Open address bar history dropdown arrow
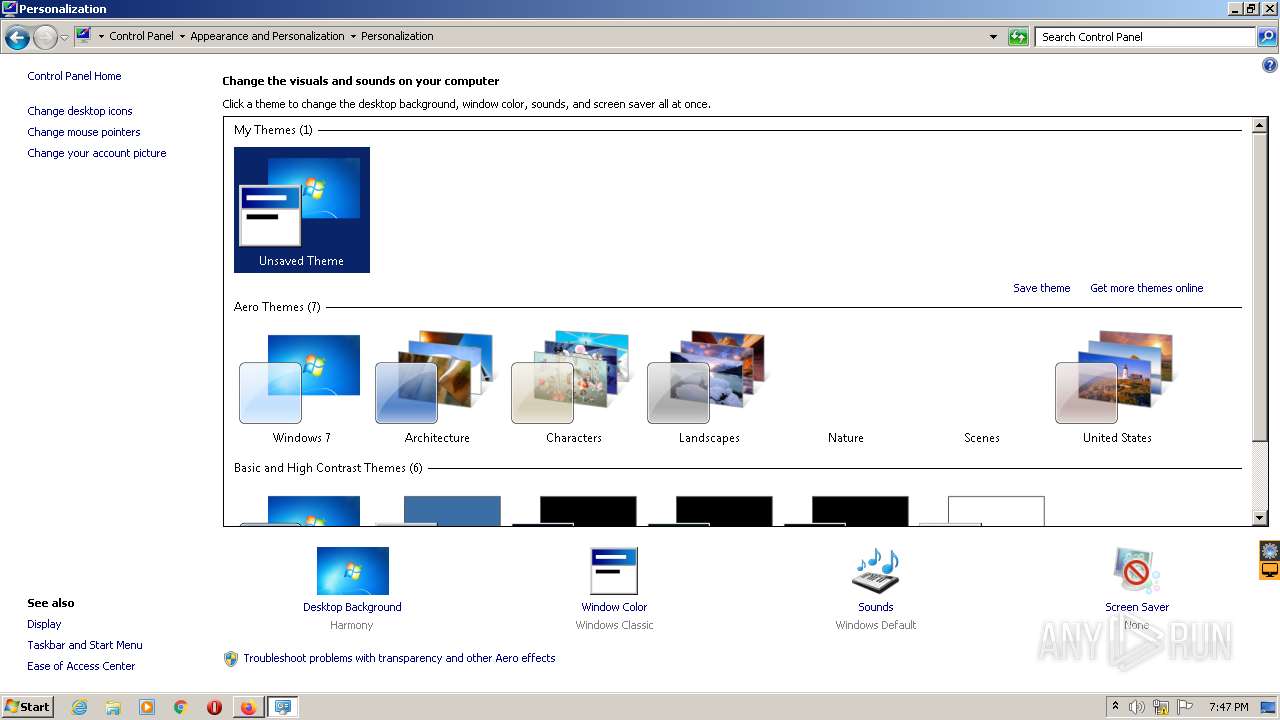Image resolution: width=1280 pixels, height=720 pixels. (993, 37)
